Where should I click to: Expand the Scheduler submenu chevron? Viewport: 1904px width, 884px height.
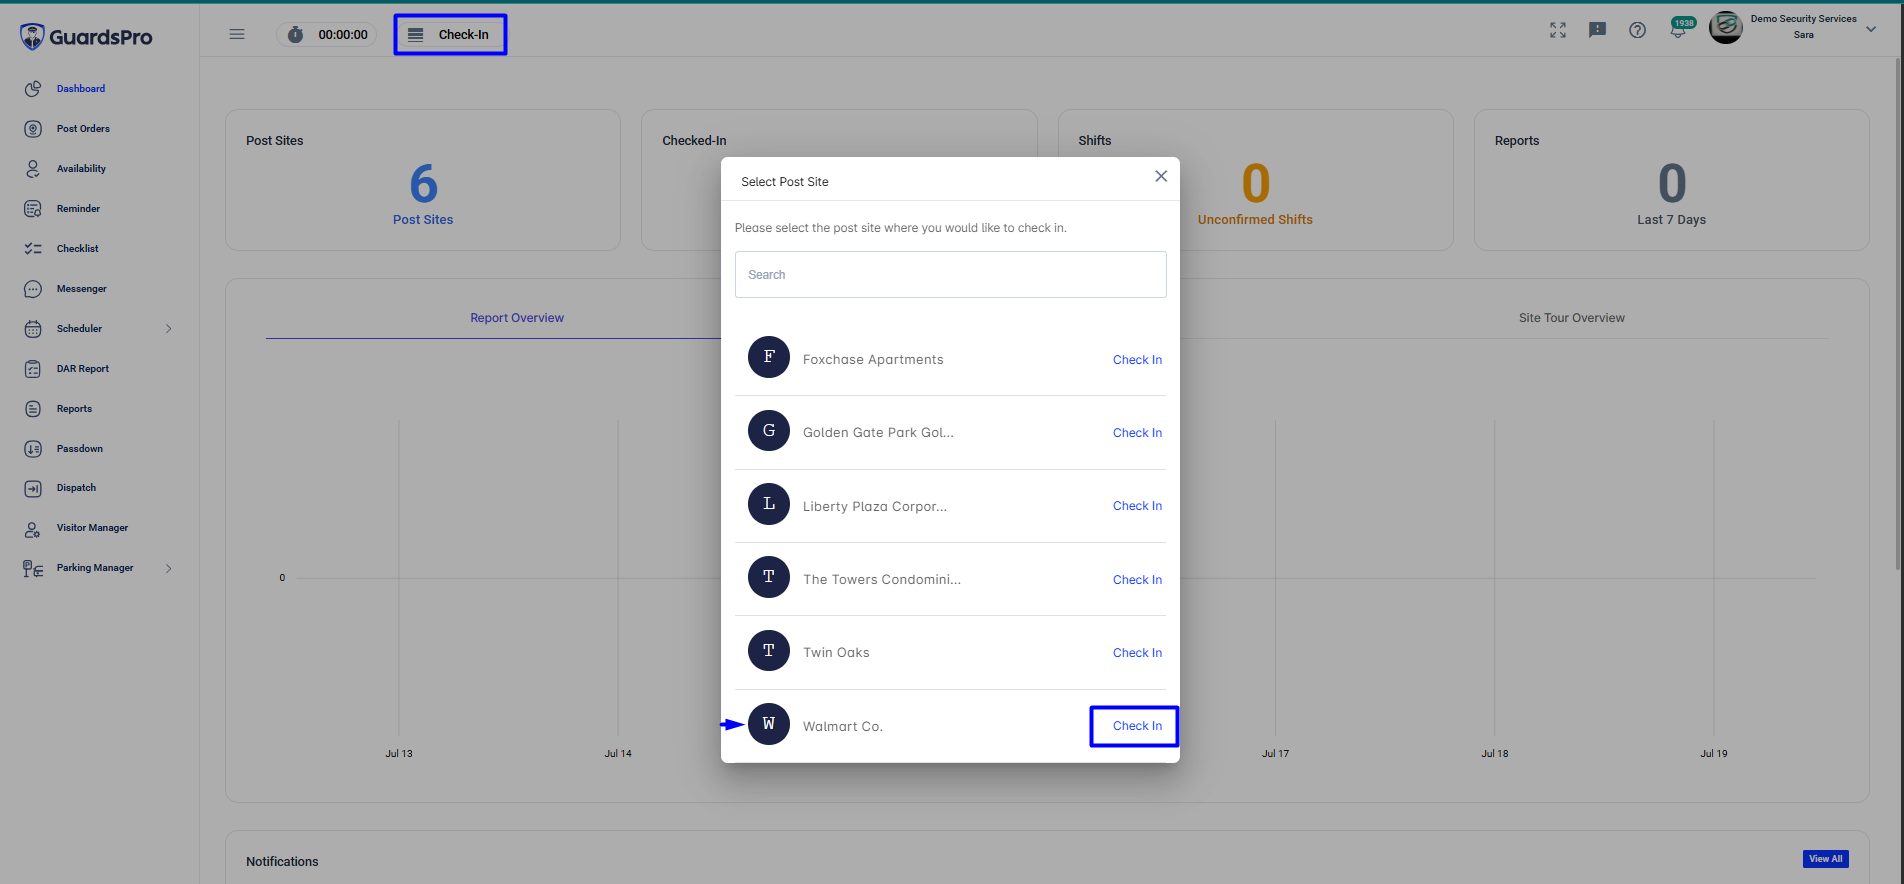(x=169, y=329)
